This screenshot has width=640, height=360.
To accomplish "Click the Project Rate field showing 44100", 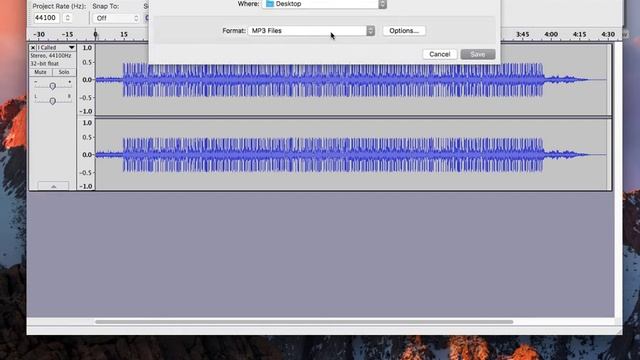I will (46, 18).
